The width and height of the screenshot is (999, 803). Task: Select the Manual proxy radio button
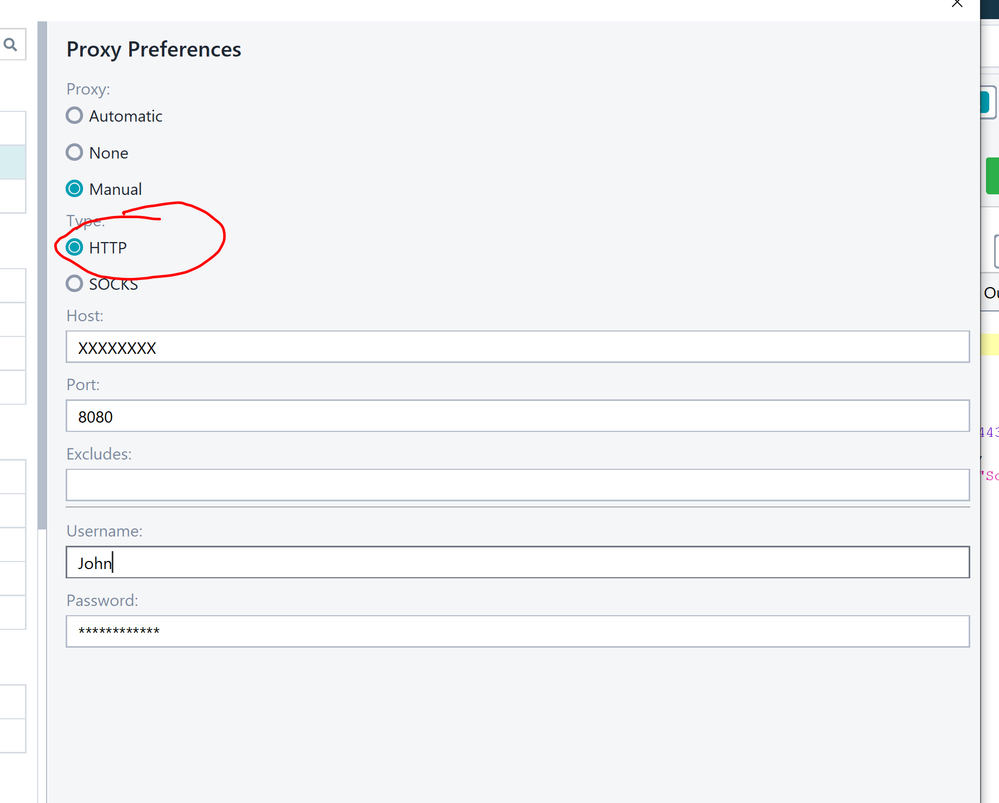(x=75, y=189)
